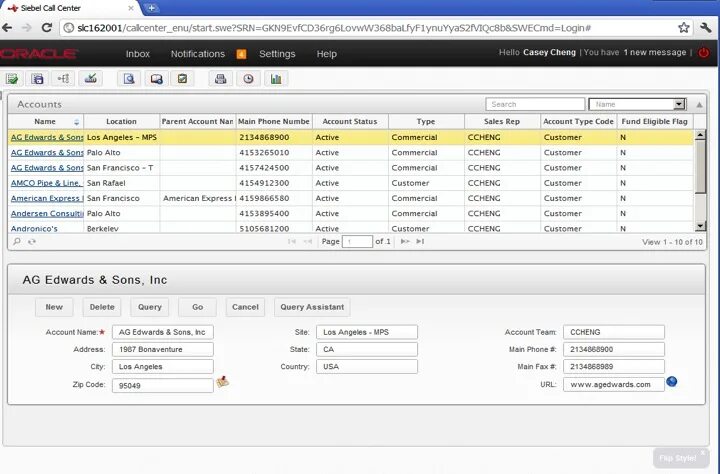This screenshot has width=720, height=474.
Task: Click the browser back arrow
Action: point(7,28)
